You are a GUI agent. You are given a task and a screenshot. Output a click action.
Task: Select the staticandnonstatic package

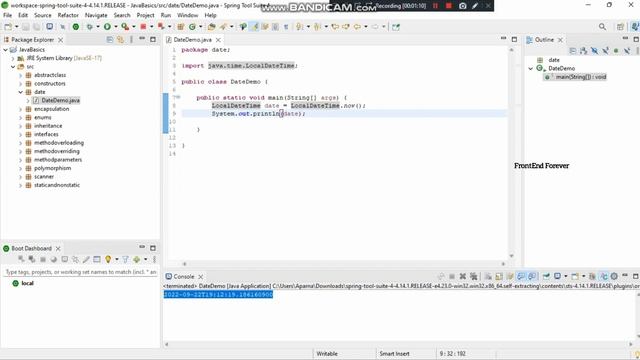pyautogui.click(x=57, y=185)
